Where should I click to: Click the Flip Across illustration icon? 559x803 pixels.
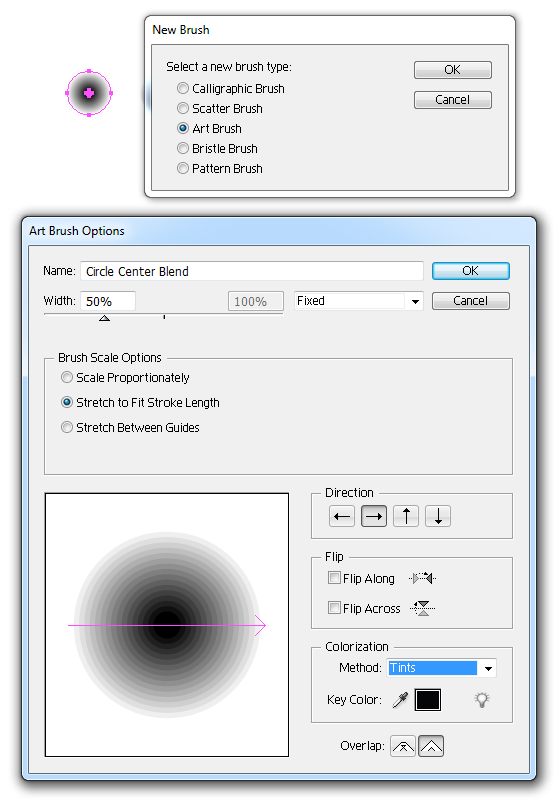click(422, 608)
